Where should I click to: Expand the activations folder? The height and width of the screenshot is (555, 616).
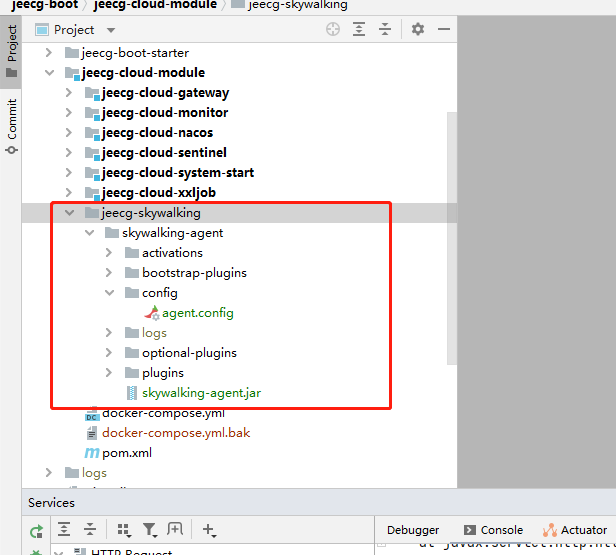point(109,253)
